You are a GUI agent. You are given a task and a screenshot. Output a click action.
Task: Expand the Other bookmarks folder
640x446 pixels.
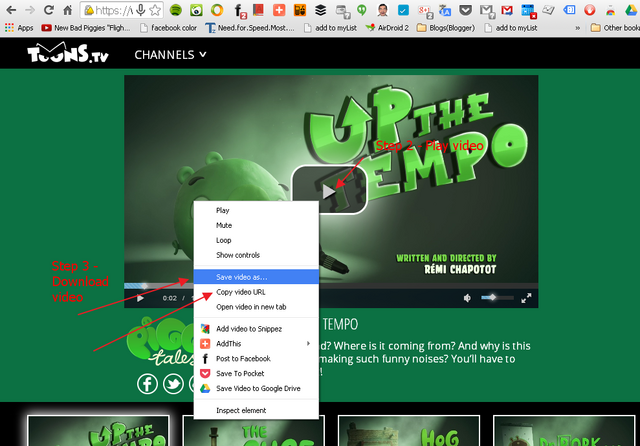615,28
